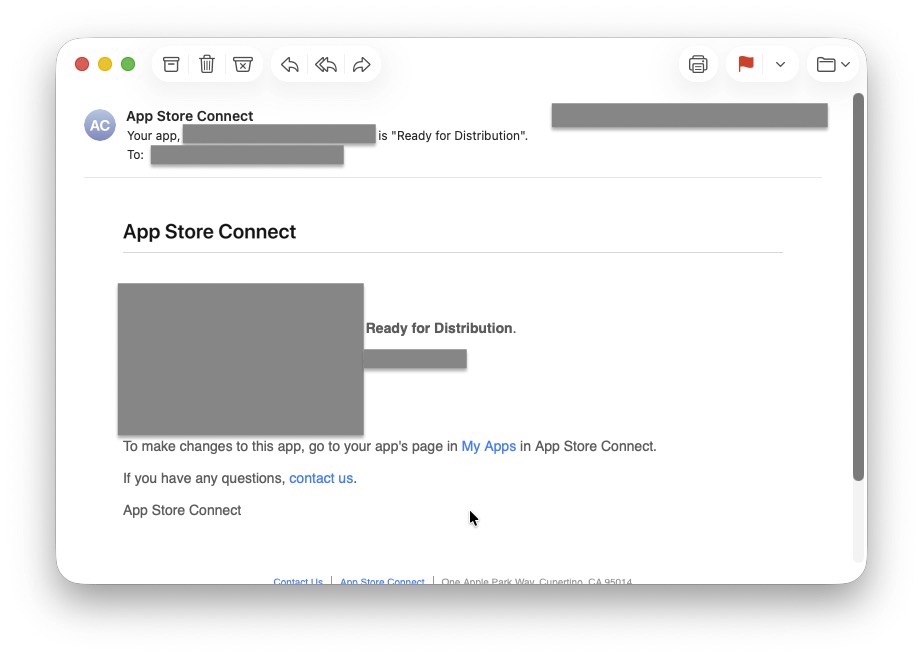The width and height of the screenshot is (923, 658).
Task: Click the vertical scrollbar of the message
Action: pos(859,287)
